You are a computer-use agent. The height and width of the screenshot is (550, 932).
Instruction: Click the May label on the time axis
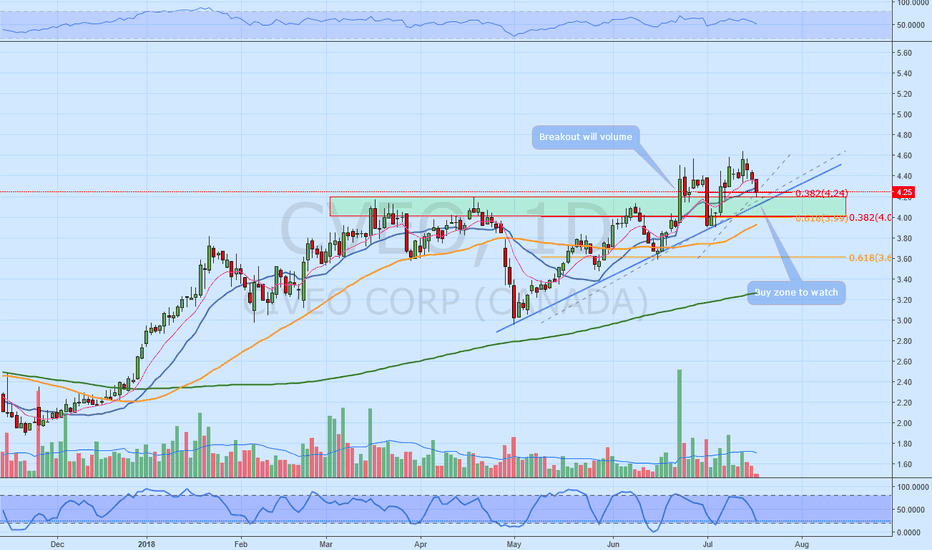pos(514,544)
